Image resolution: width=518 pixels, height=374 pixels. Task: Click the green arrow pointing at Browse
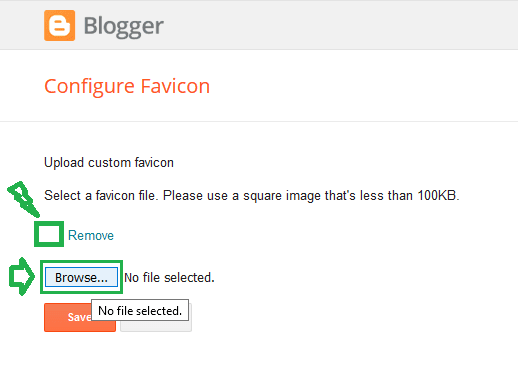(21, 276)
